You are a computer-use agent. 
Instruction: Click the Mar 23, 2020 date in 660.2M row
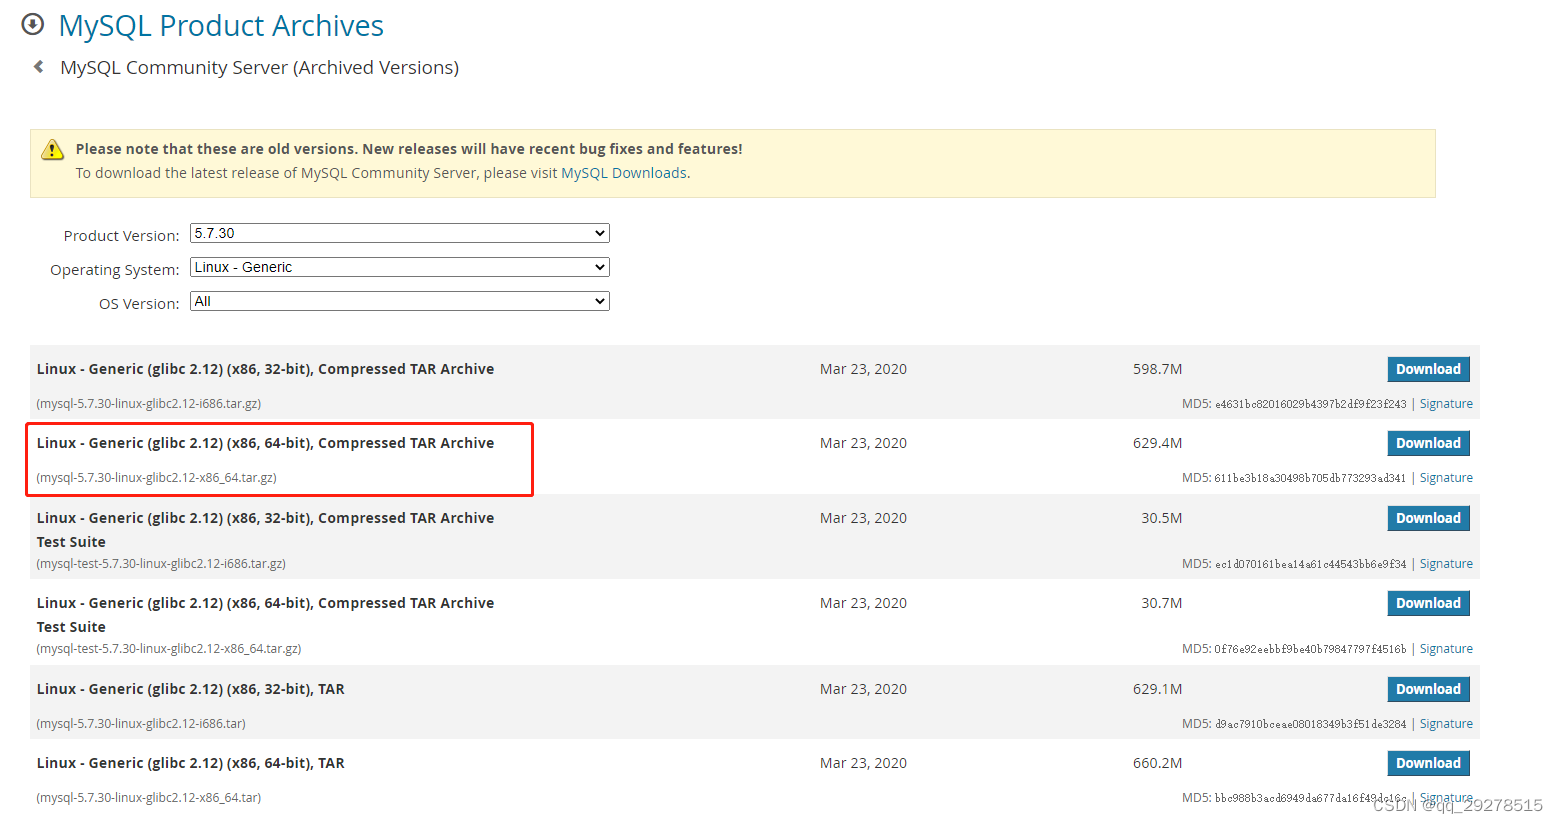863,763
